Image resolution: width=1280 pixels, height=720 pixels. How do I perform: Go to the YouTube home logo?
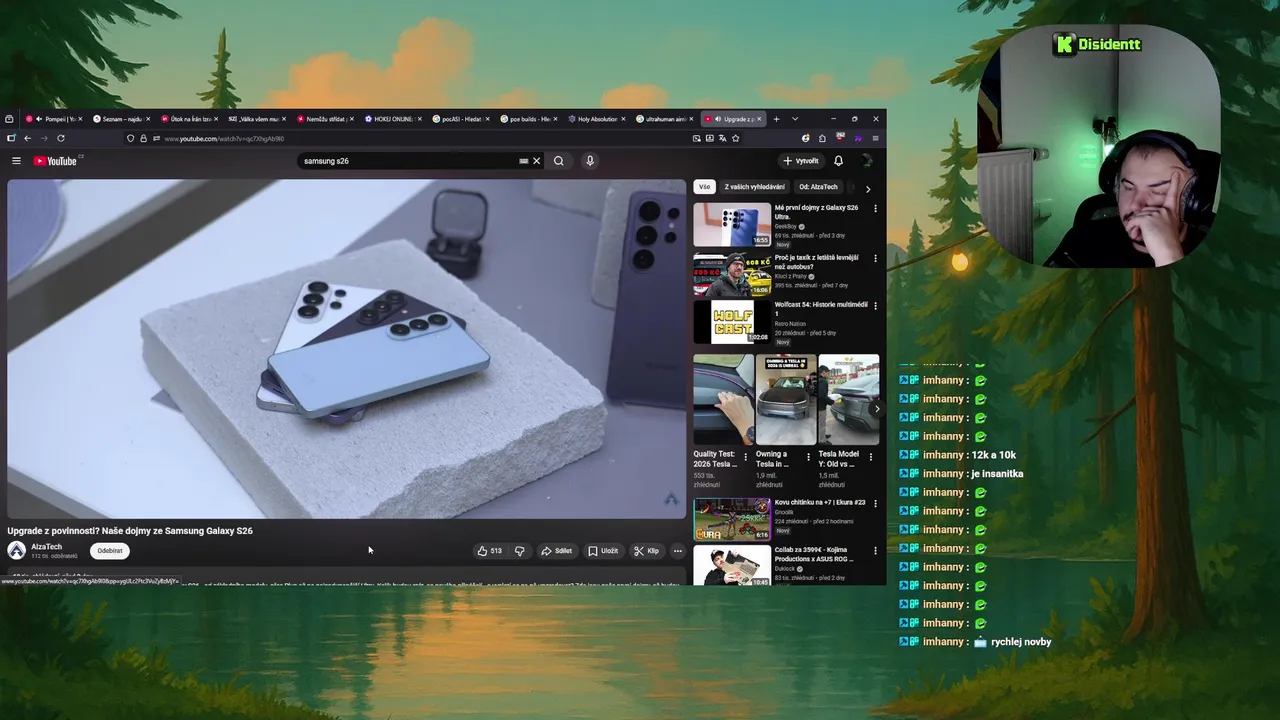[x=55, y=161]
